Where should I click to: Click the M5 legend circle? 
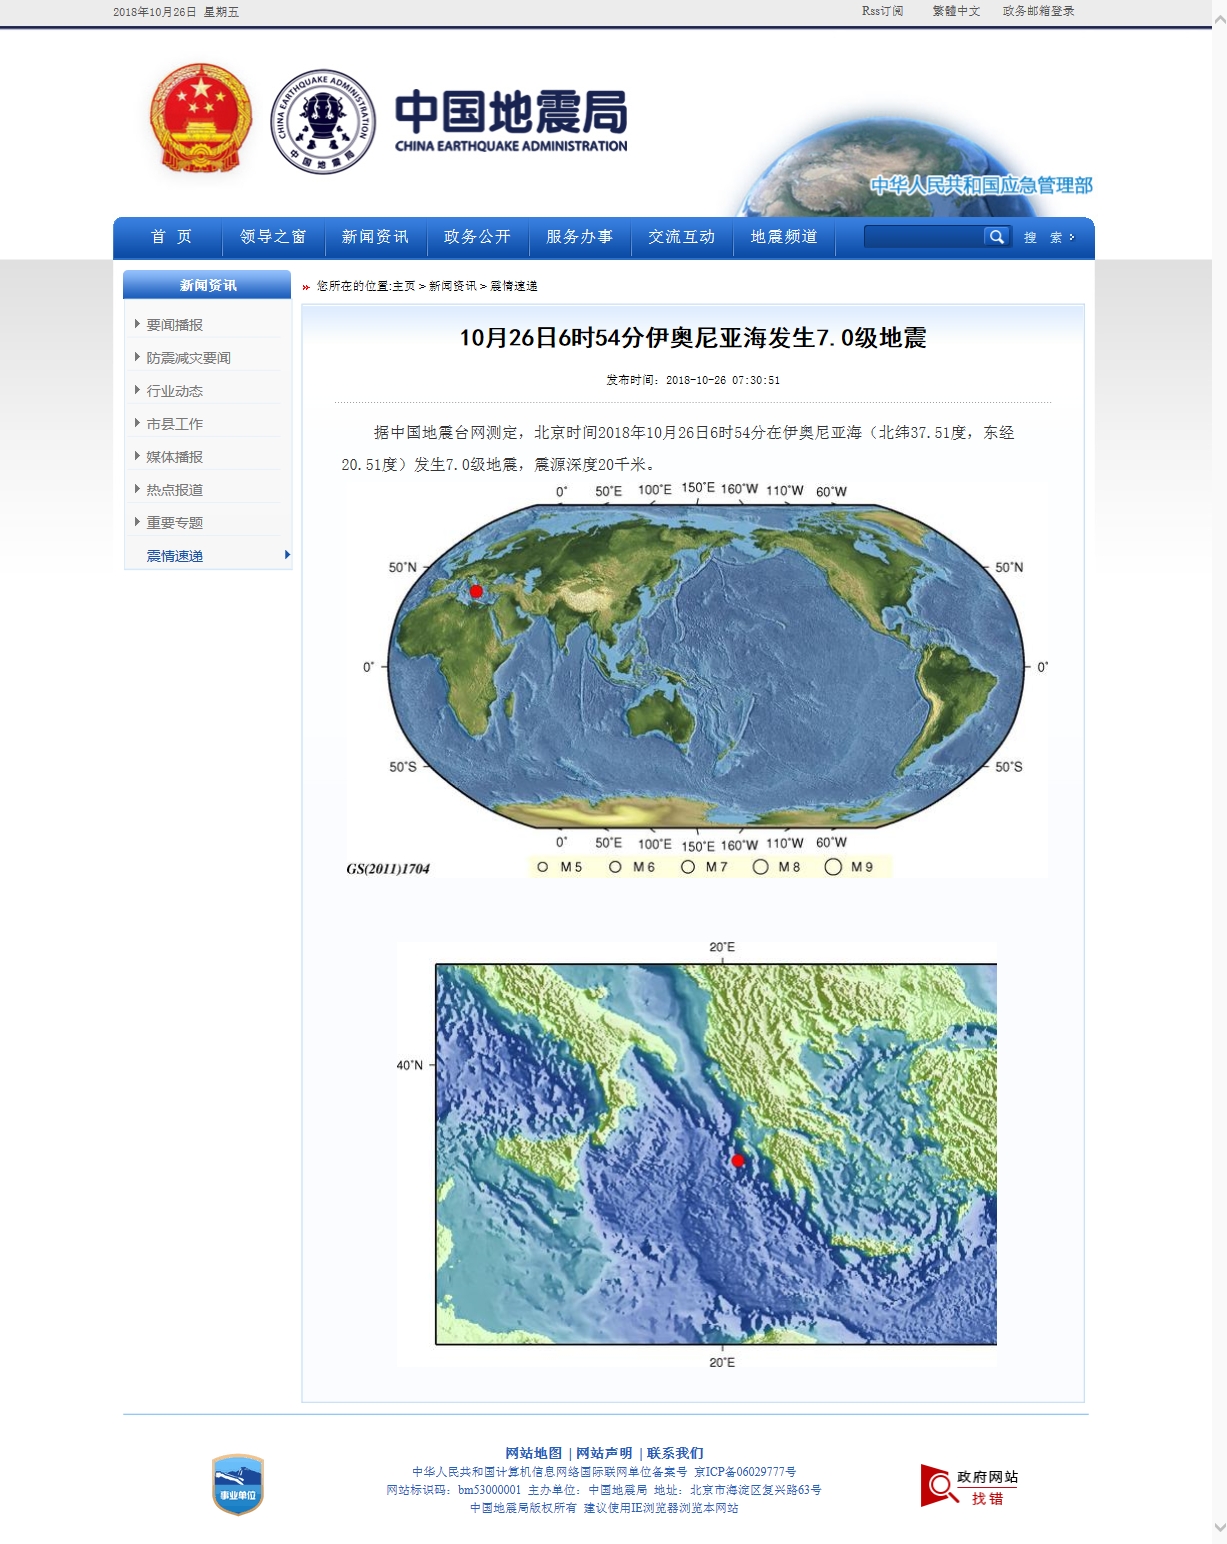543,867
